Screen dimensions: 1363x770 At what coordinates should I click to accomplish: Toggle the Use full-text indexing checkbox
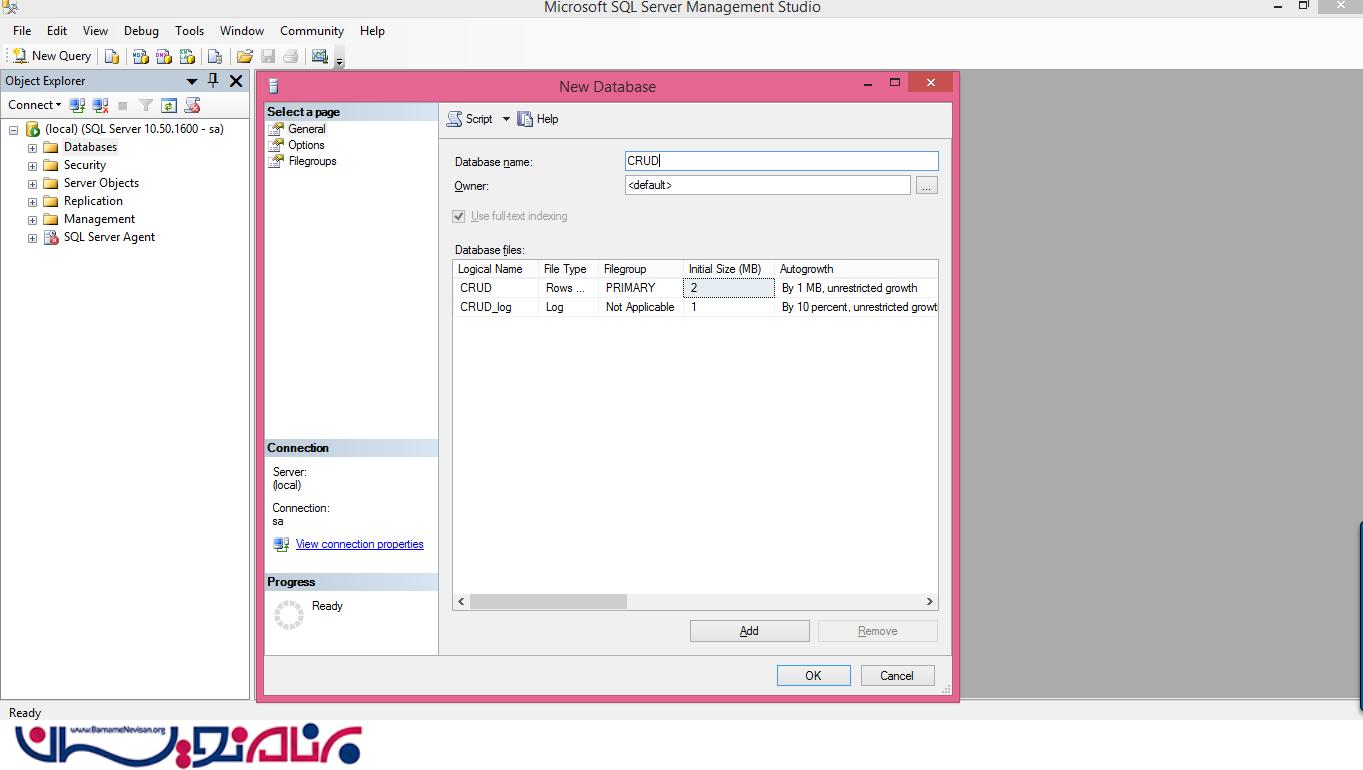tap(459, 216)
